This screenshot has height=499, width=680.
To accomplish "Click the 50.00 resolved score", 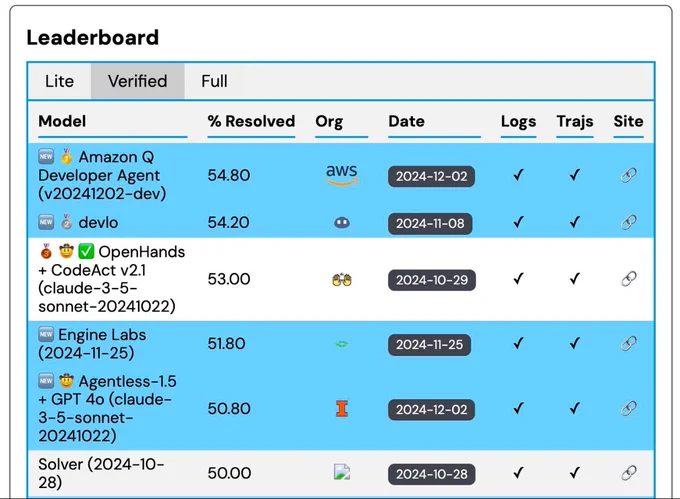I will point(229,473).
